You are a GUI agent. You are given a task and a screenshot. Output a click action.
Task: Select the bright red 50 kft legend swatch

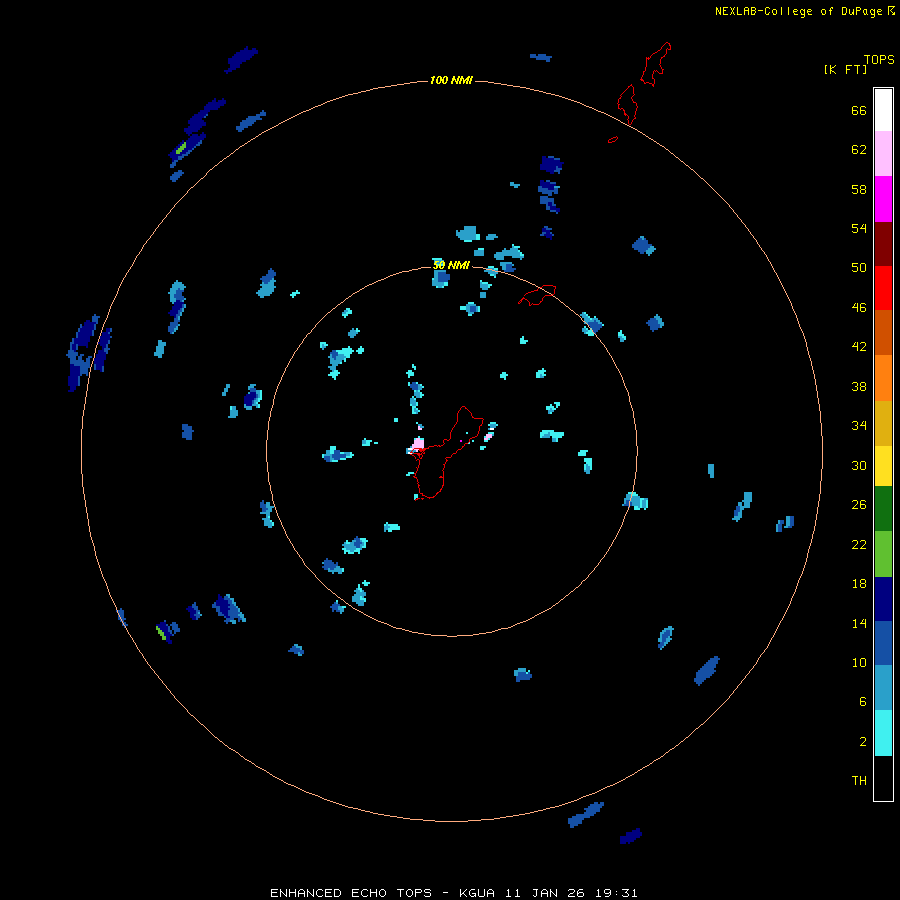tap(883, 288)
